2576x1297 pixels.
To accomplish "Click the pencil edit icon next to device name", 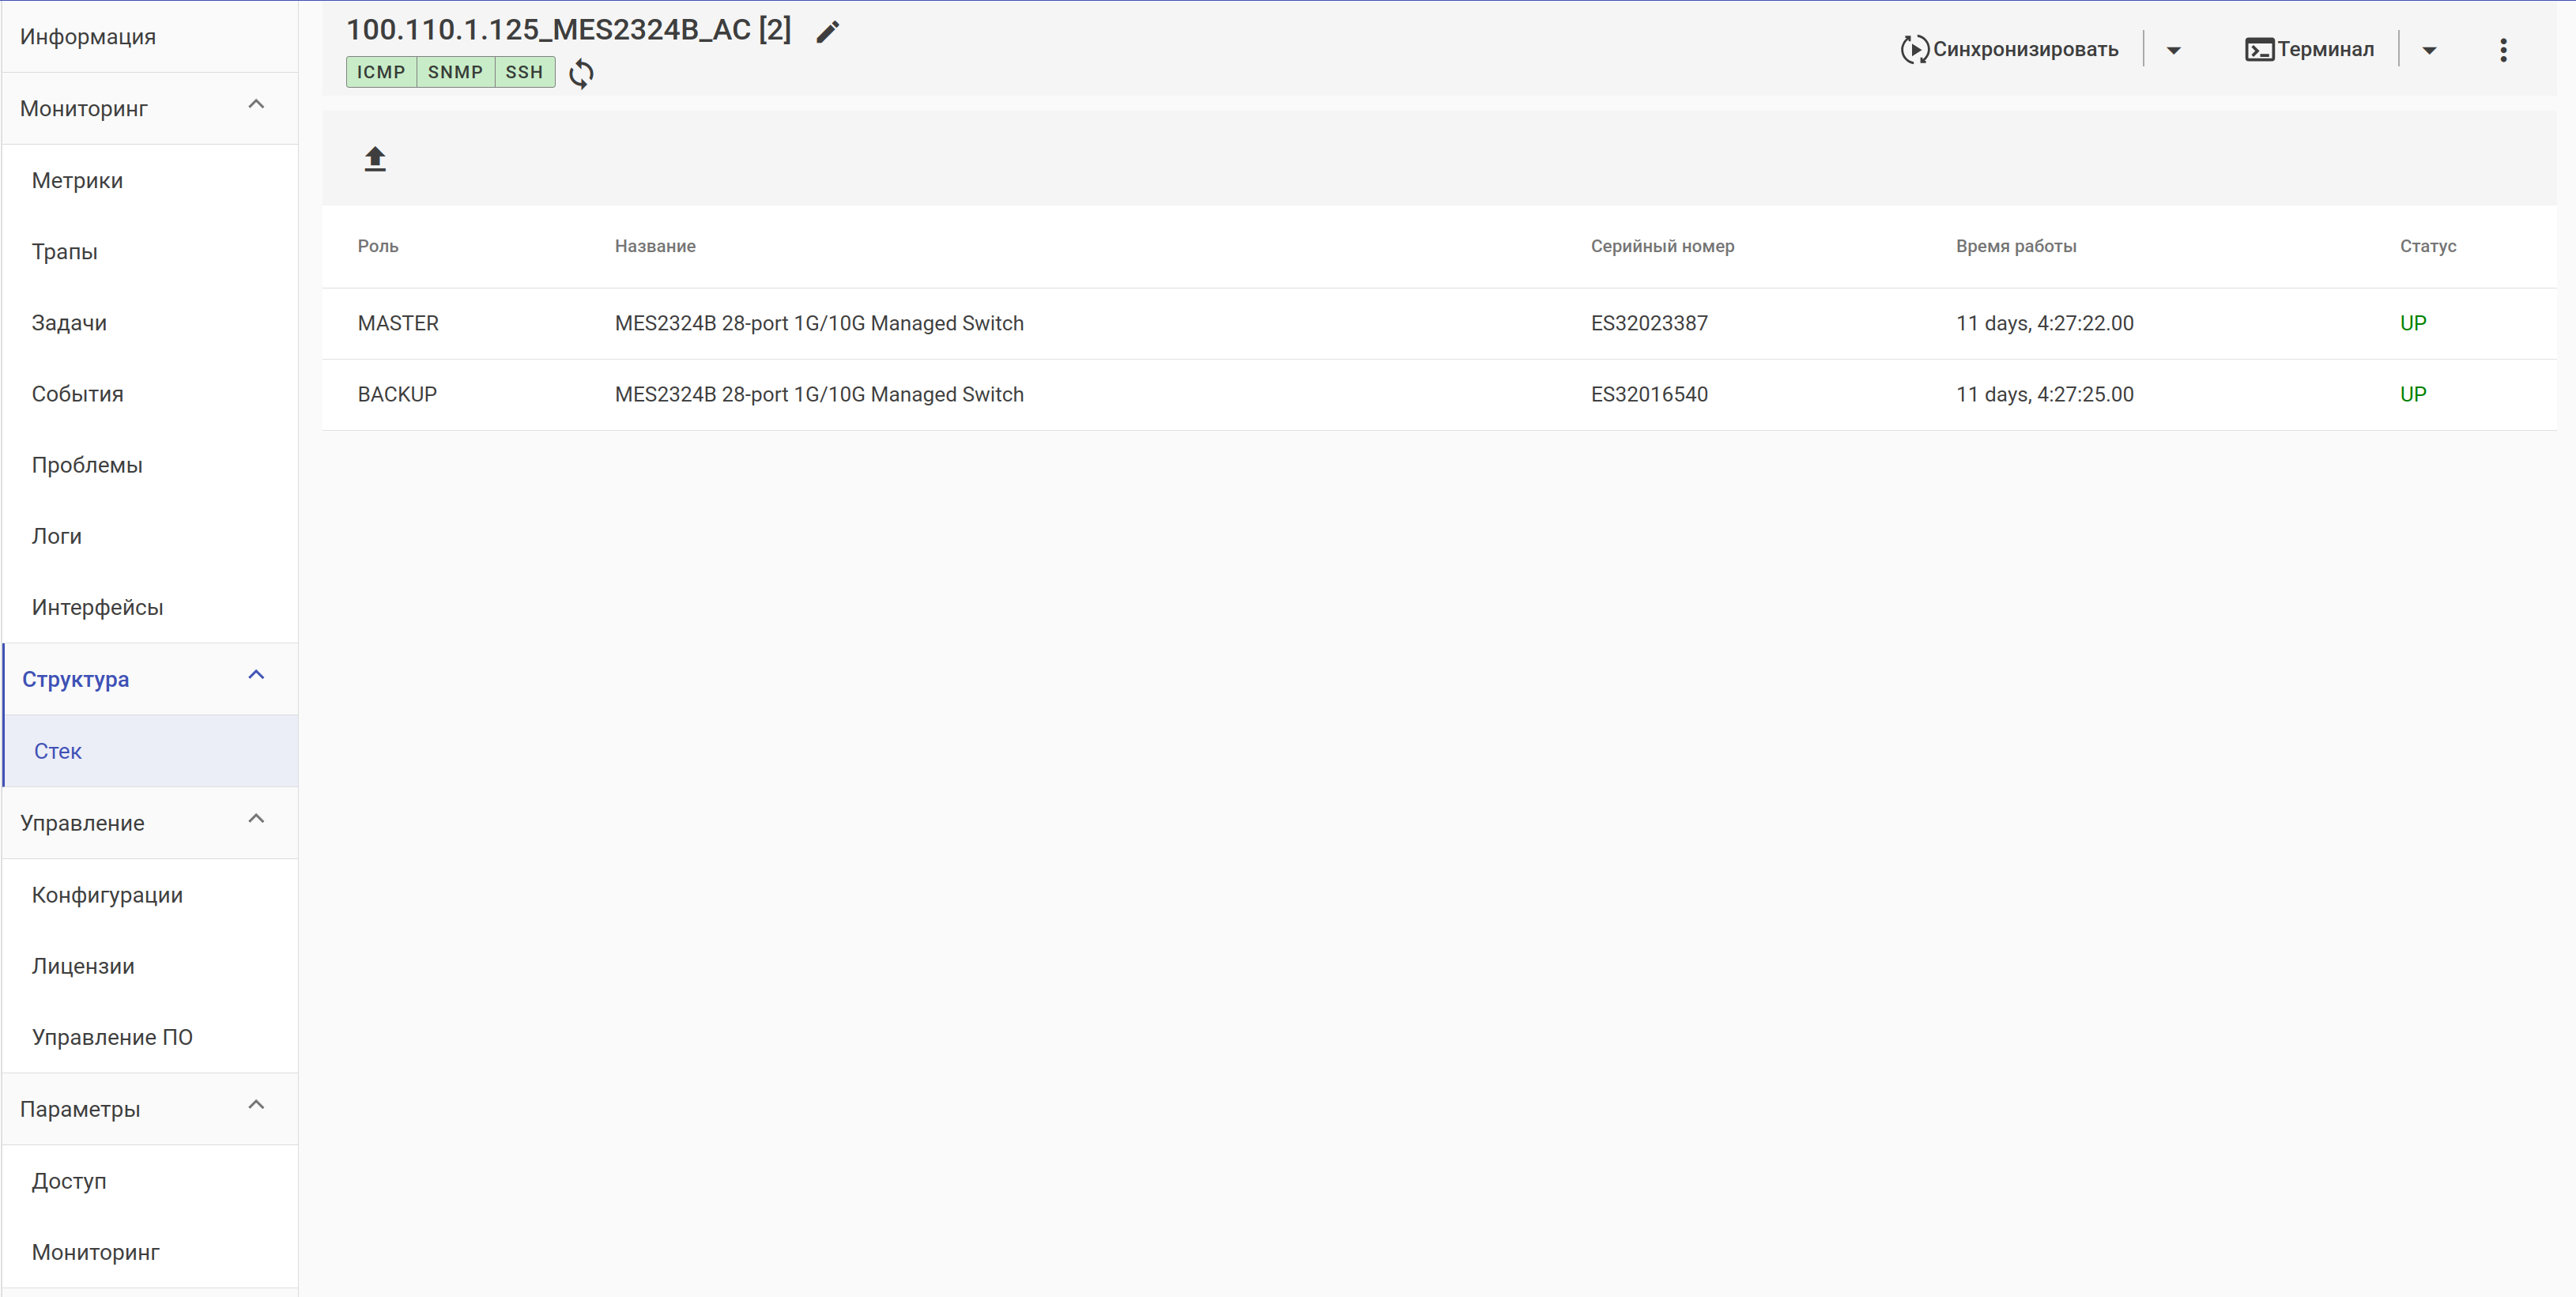I will (x=827, y=32).
